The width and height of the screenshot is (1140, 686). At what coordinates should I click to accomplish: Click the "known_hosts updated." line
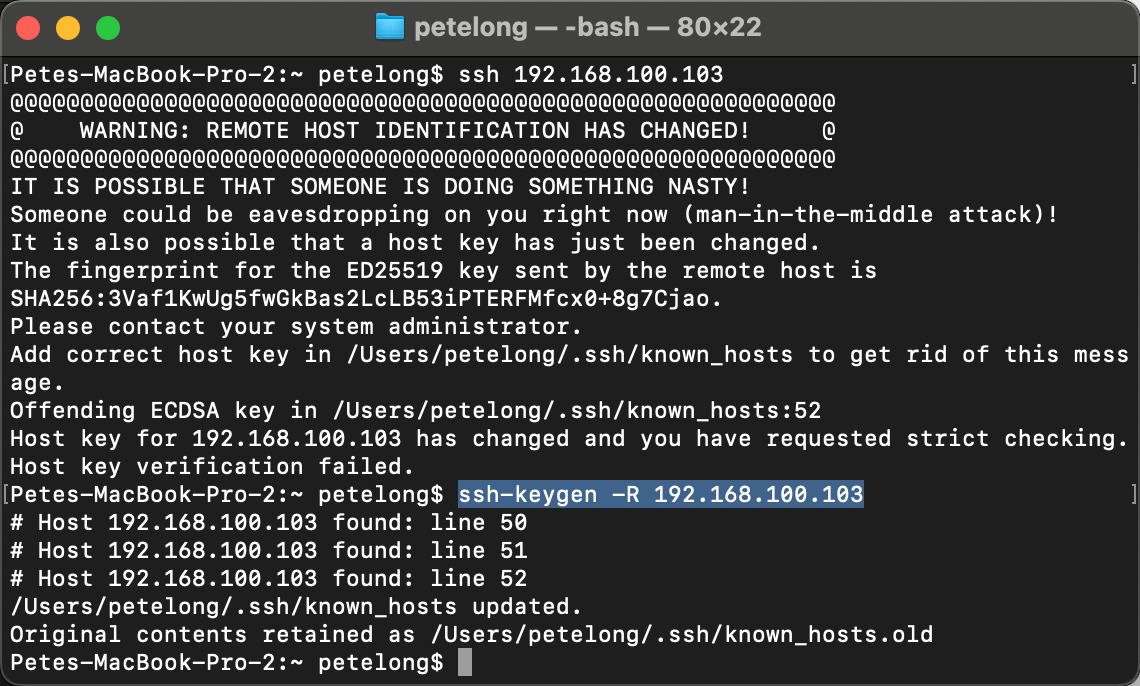tap(296, 606)
